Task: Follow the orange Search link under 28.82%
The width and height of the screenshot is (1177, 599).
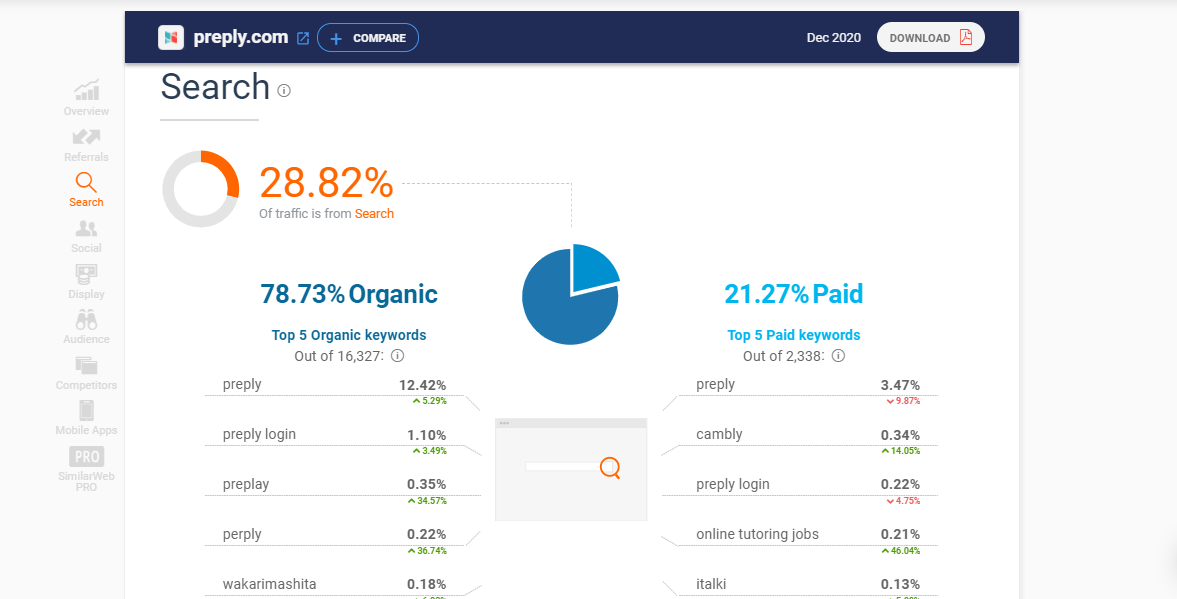Action: [x=374, y=213]
